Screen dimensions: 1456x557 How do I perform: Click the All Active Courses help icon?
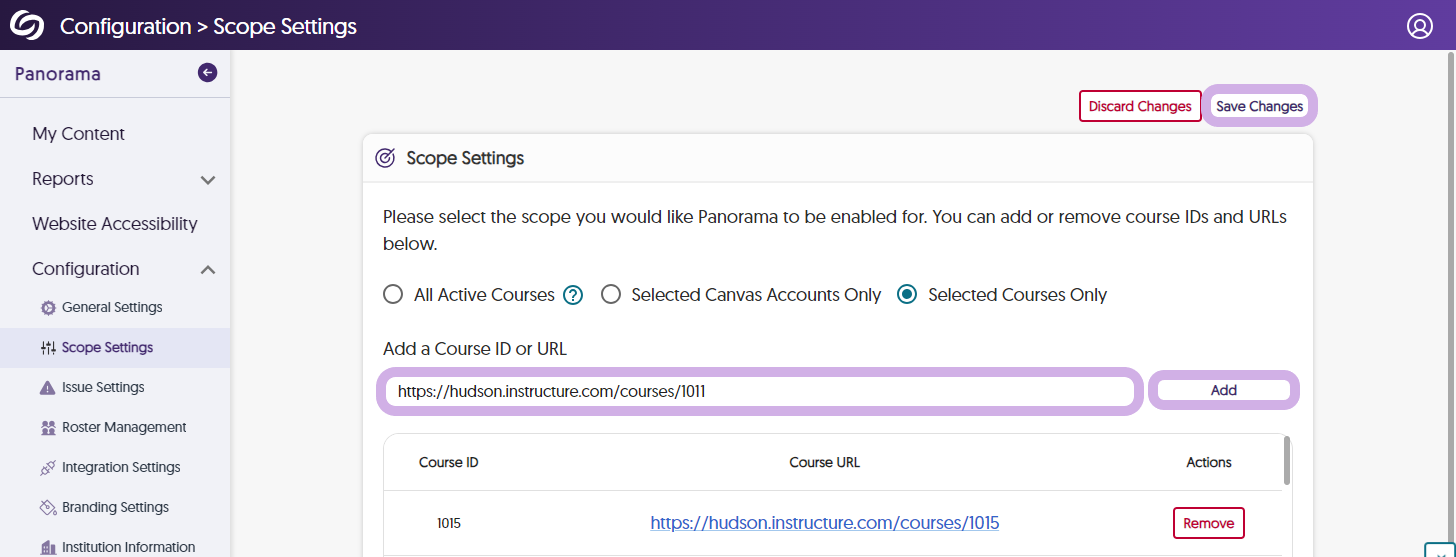tap(572, 295)
